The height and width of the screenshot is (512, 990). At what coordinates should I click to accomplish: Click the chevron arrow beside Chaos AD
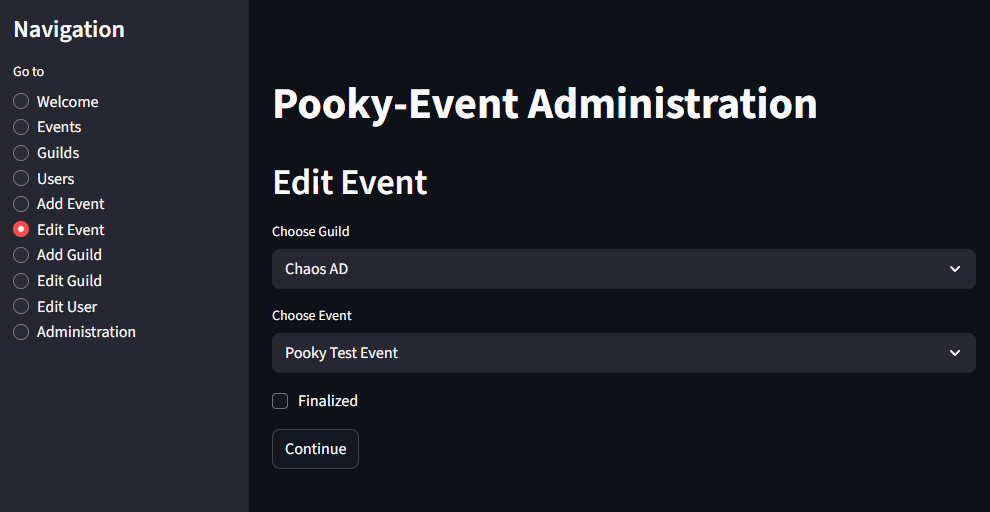tap(955, 269)
